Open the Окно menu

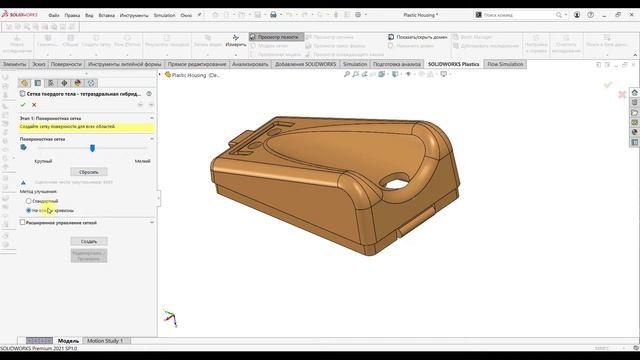tap(186, 15)
